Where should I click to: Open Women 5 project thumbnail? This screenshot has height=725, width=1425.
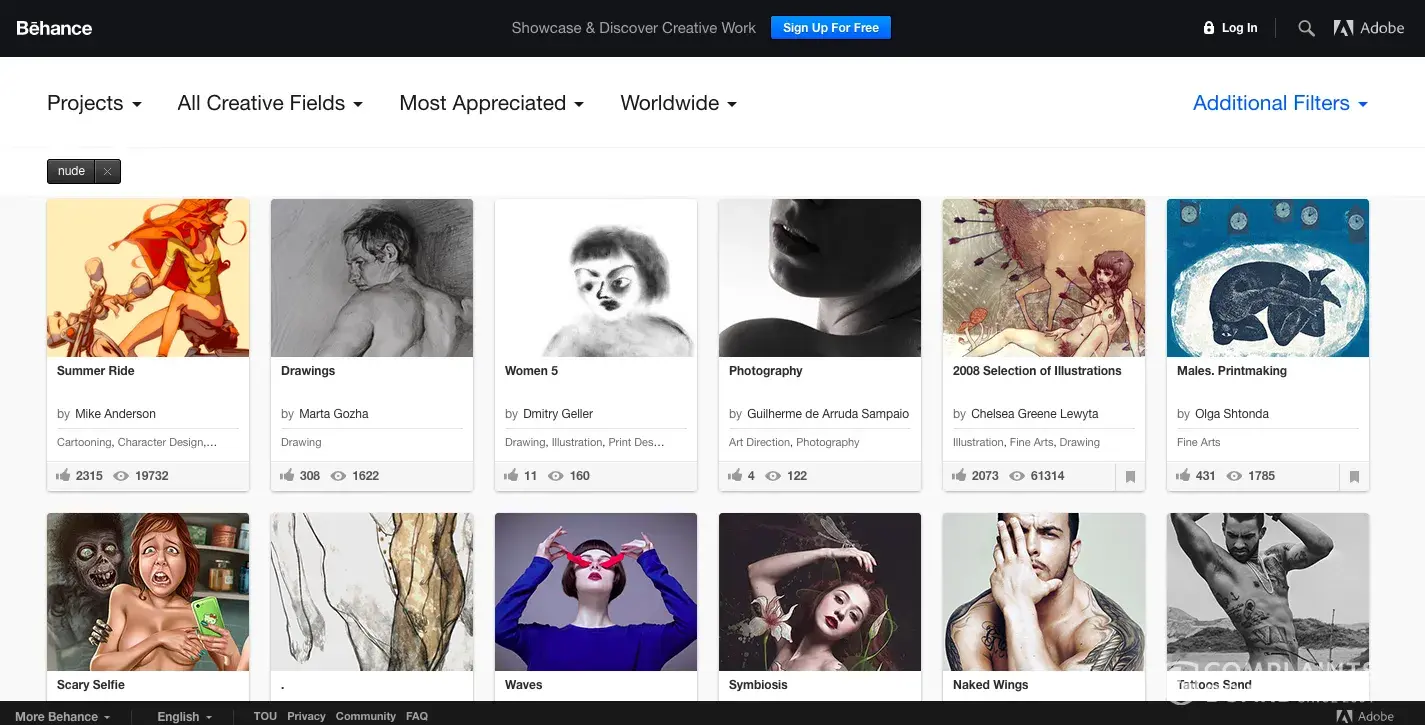596,278
